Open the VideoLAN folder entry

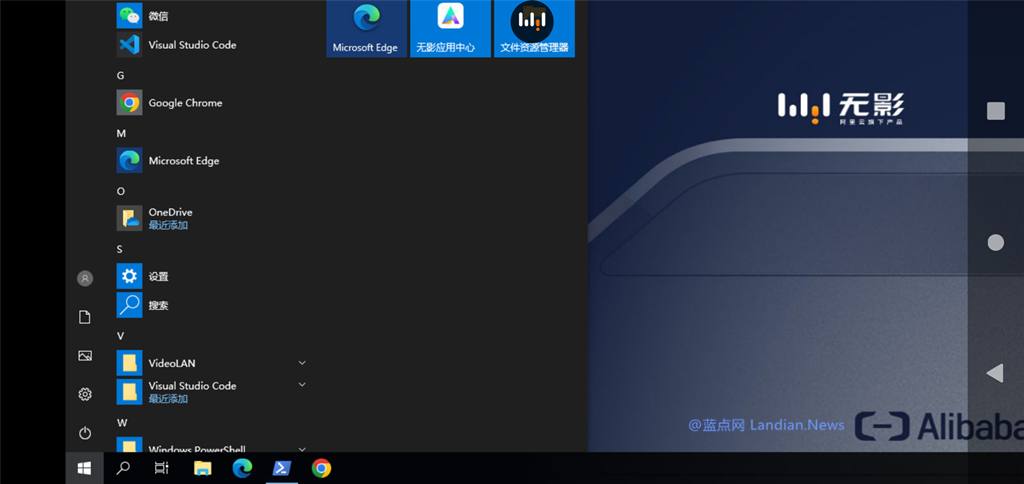click(x=211, y=363)
